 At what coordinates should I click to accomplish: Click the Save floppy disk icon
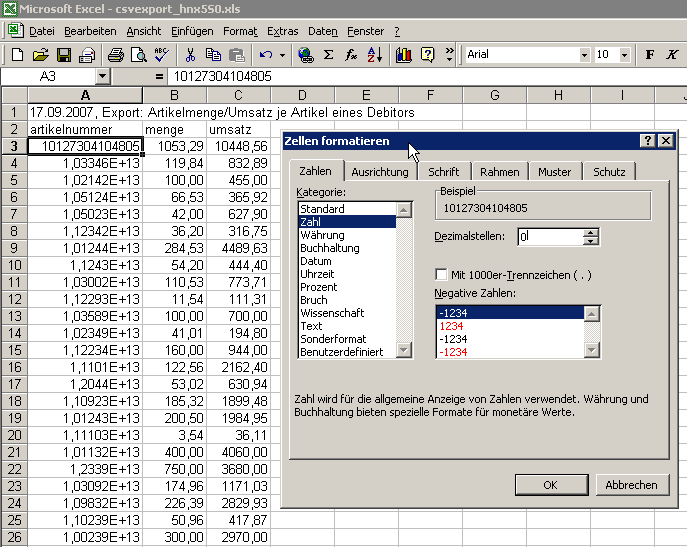click(64, 55)
